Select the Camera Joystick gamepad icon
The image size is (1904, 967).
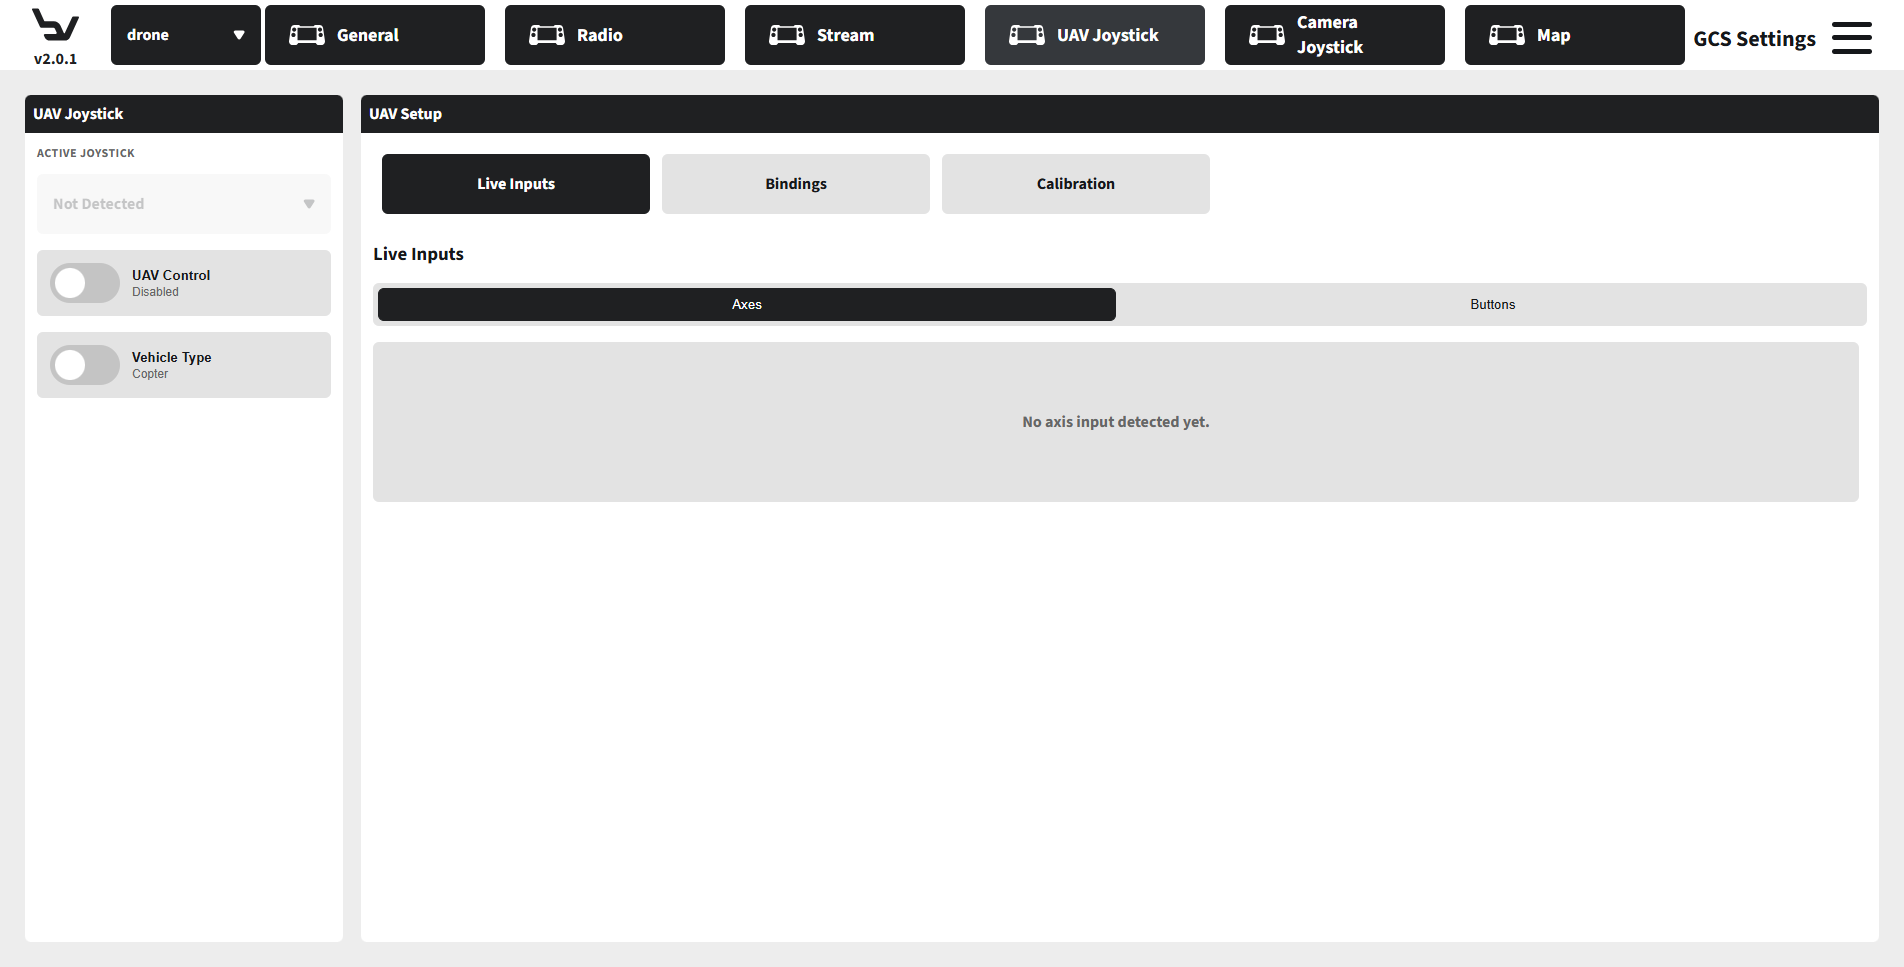point(1266,34)
